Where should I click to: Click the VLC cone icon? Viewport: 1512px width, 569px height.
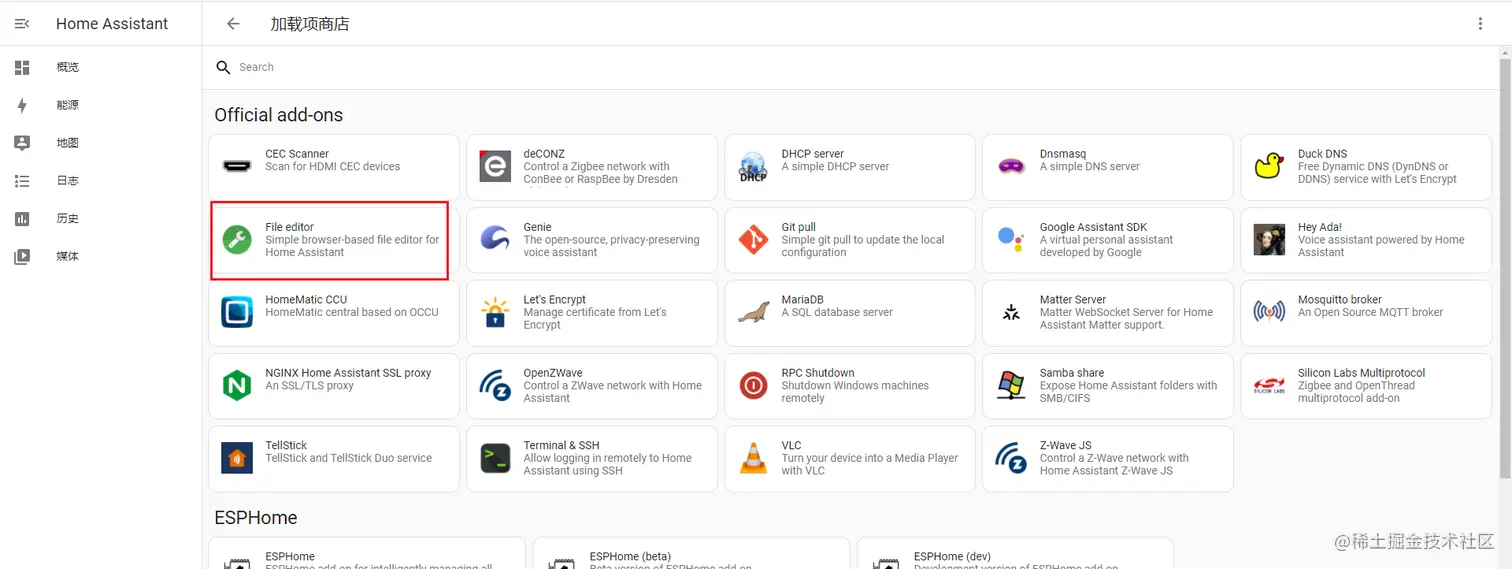point(753,458)
